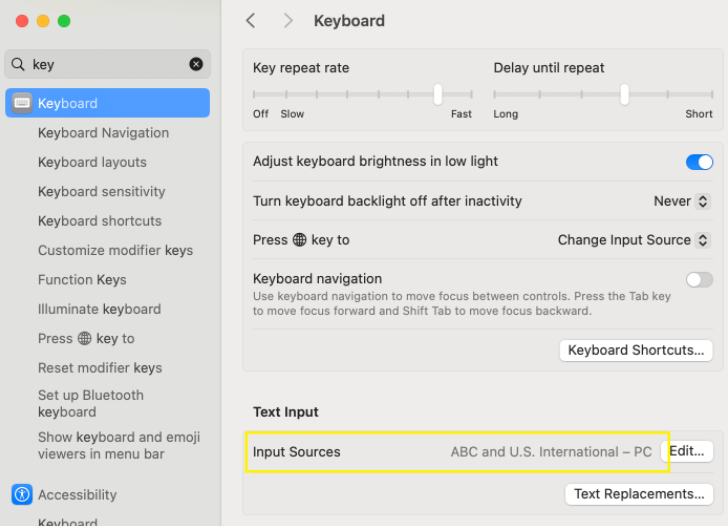Click the red close window button
Screen dimensions: 728x526
[x=22, y=21]
